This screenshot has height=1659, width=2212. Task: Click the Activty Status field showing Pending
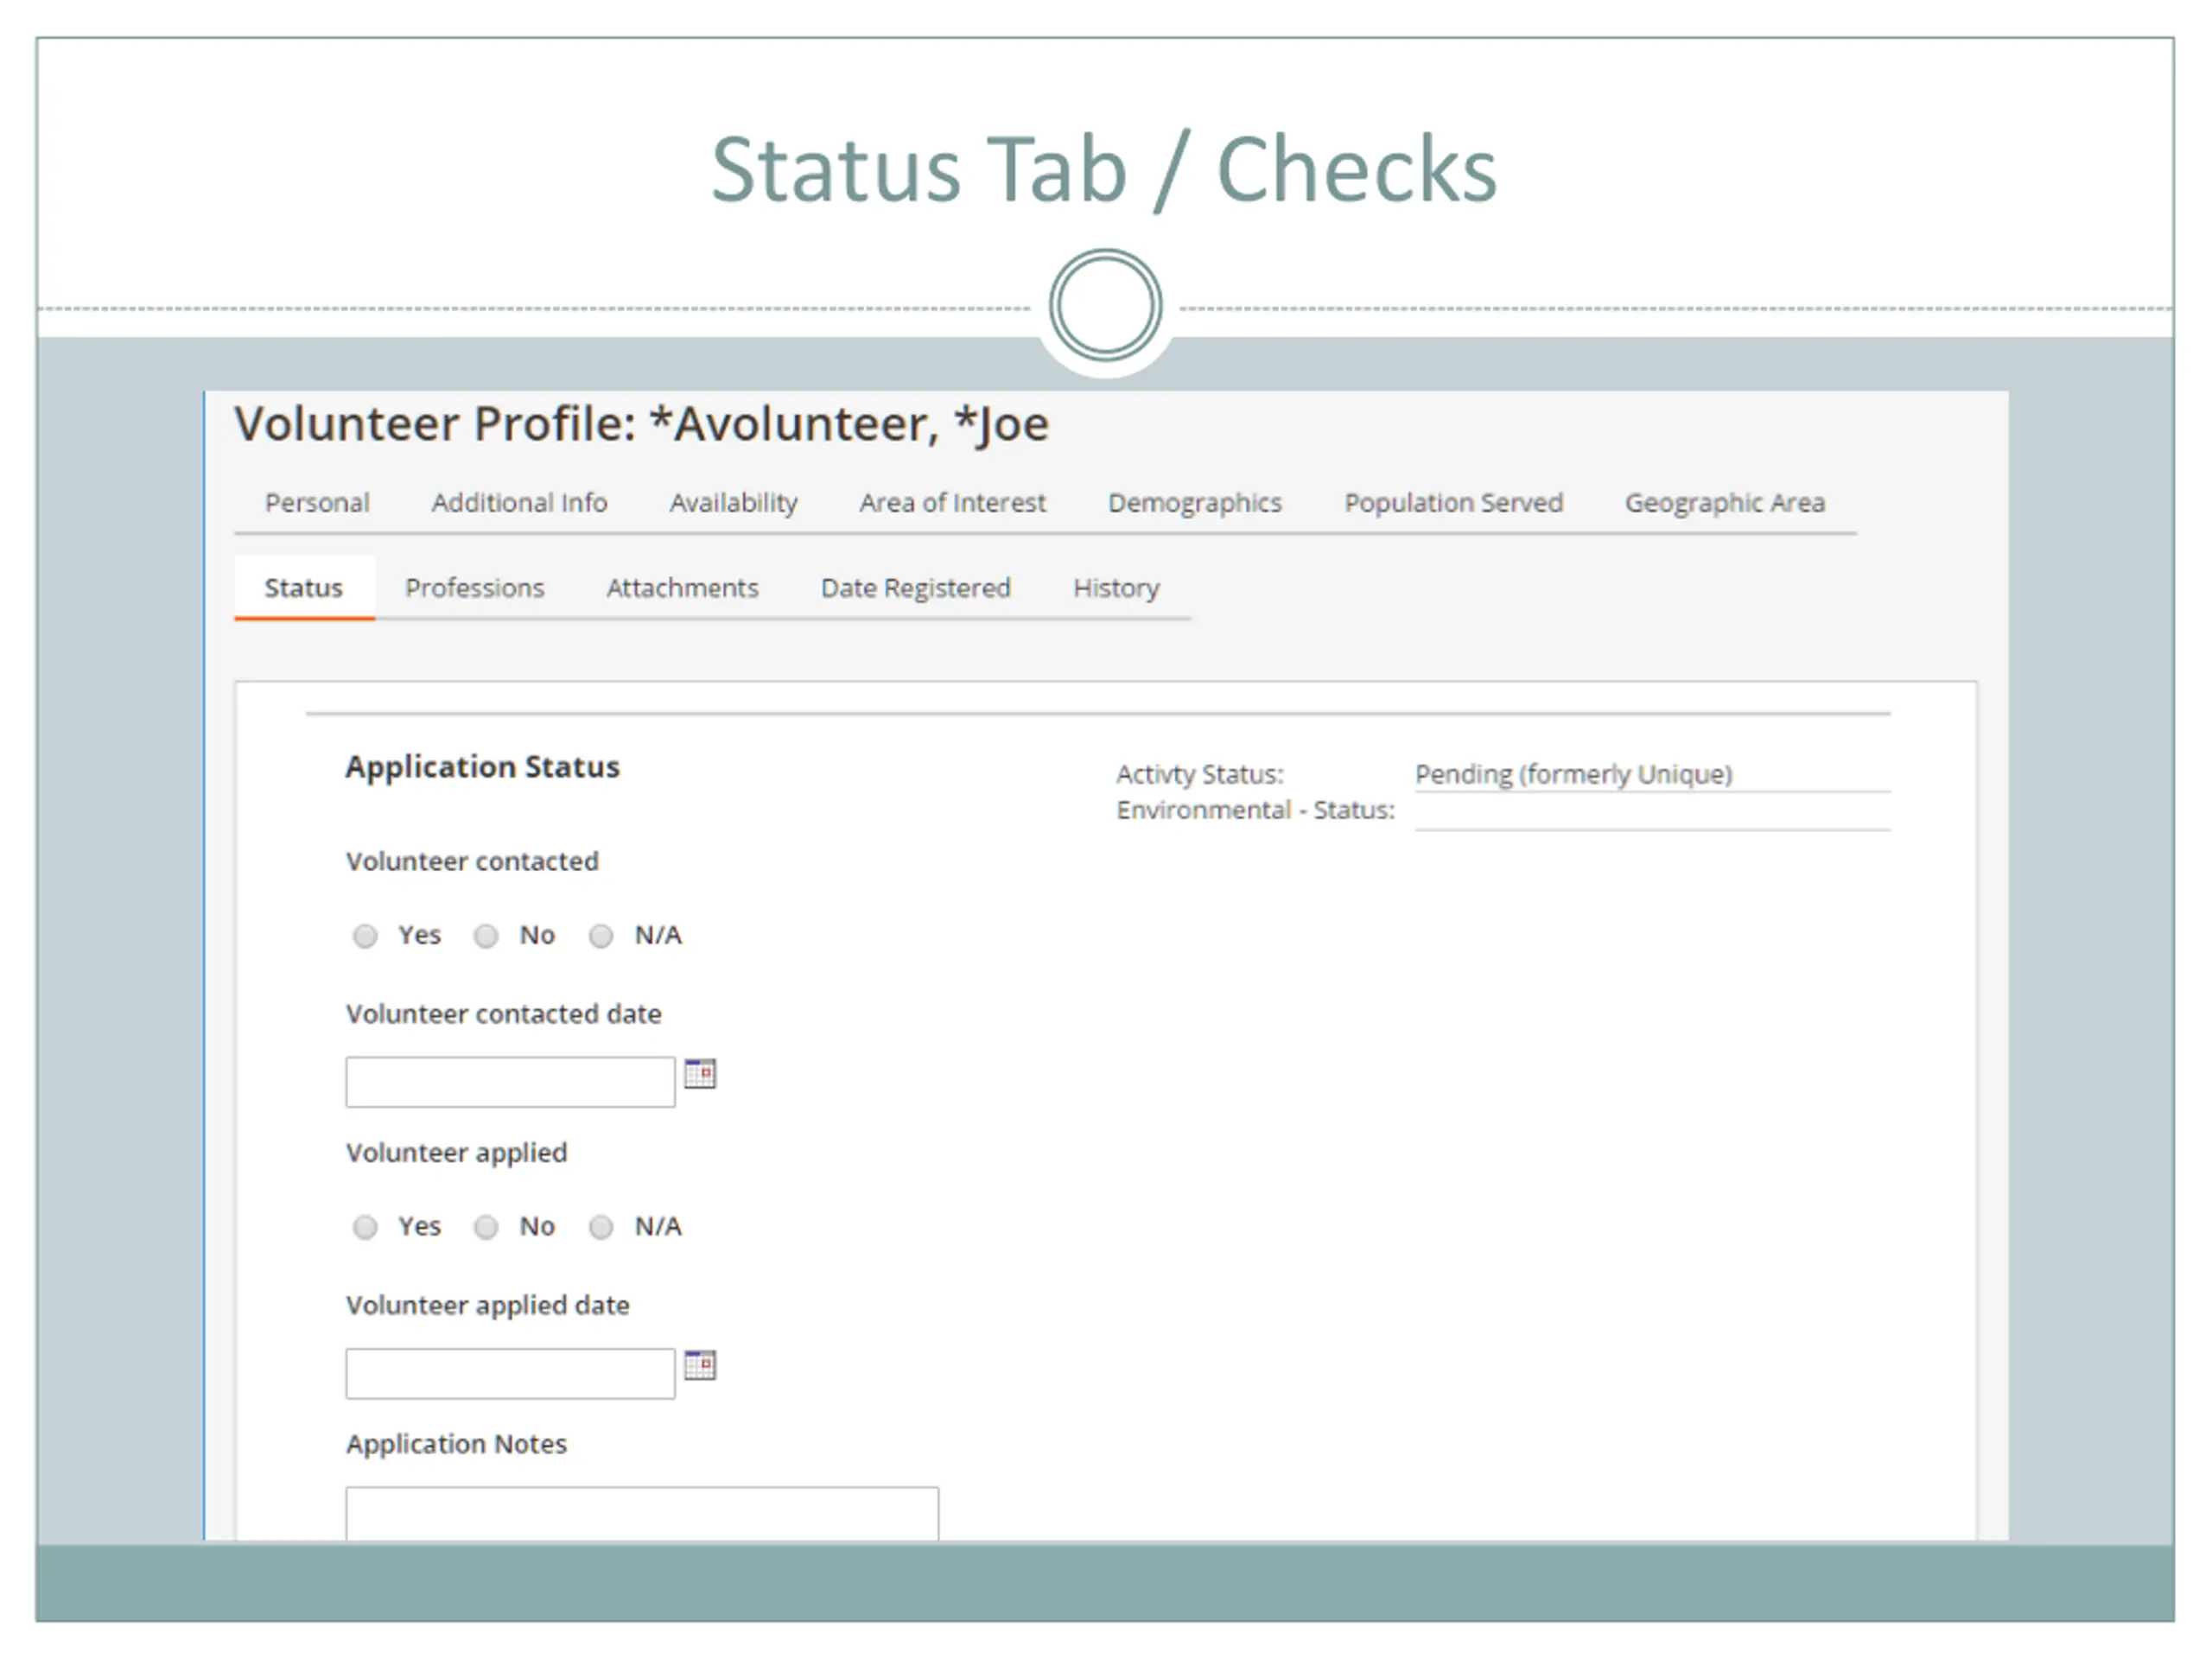[1652, 775]
